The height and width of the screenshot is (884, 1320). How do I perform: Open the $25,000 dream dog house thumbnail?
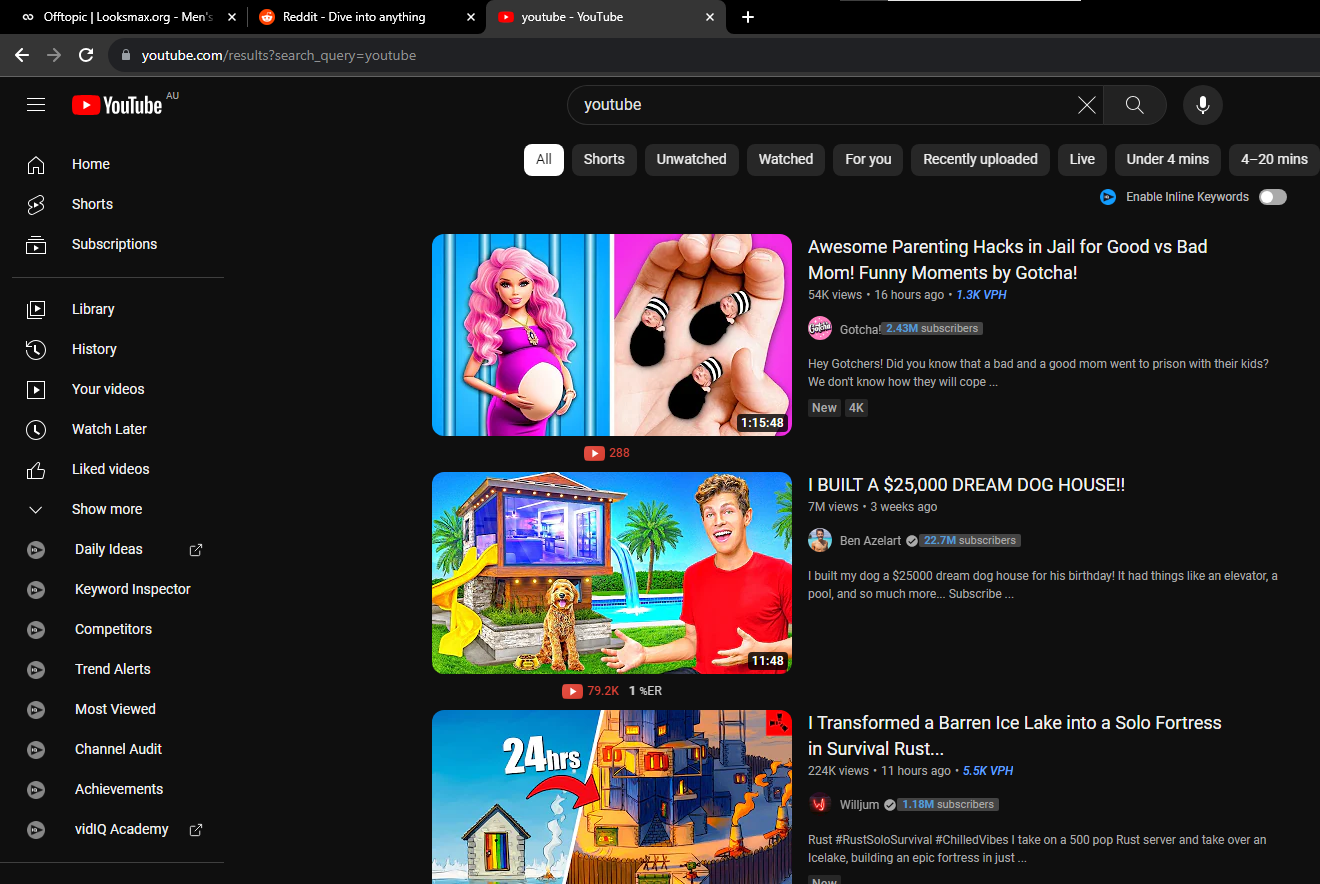tap(611, 573)
